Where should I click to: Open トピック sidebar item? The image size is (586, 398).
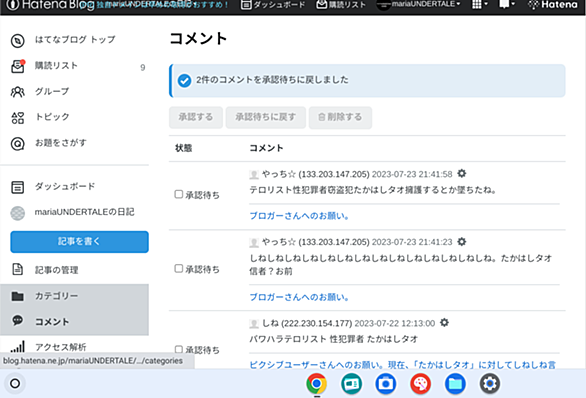pos(52,117)
